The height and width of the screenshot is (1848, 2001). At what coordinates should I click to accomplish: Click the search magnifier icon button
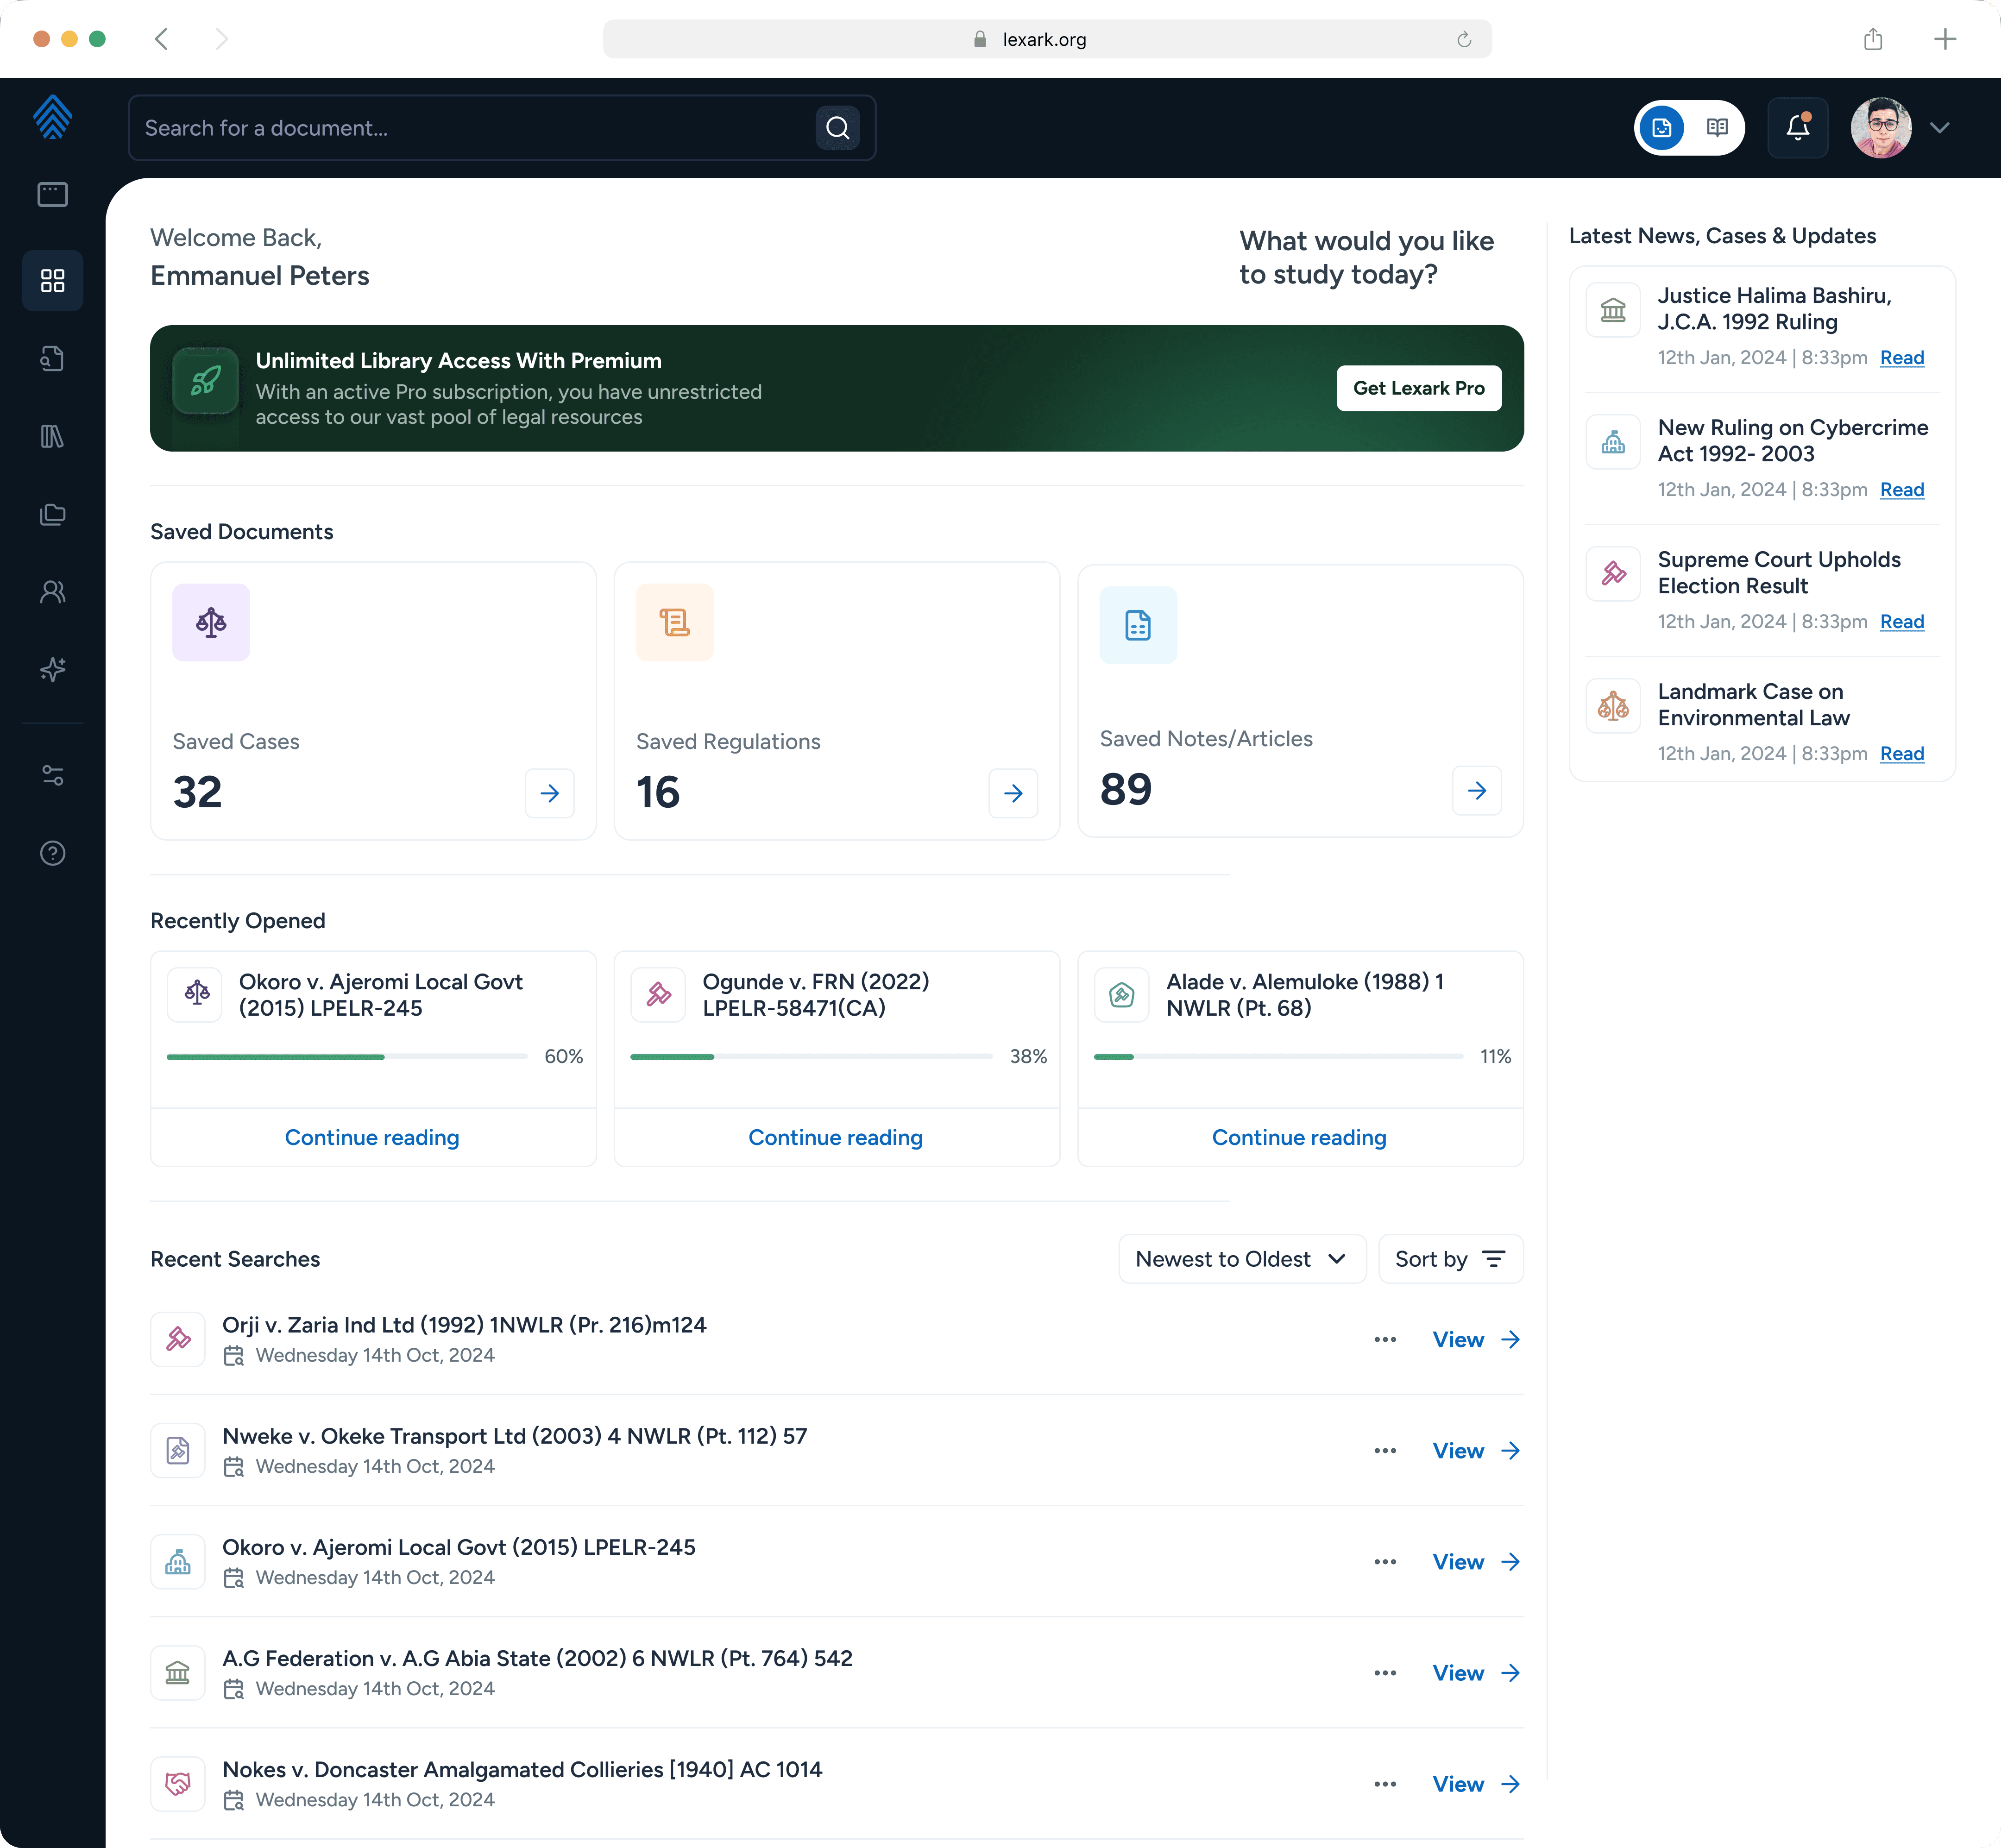tap(837, 128)
